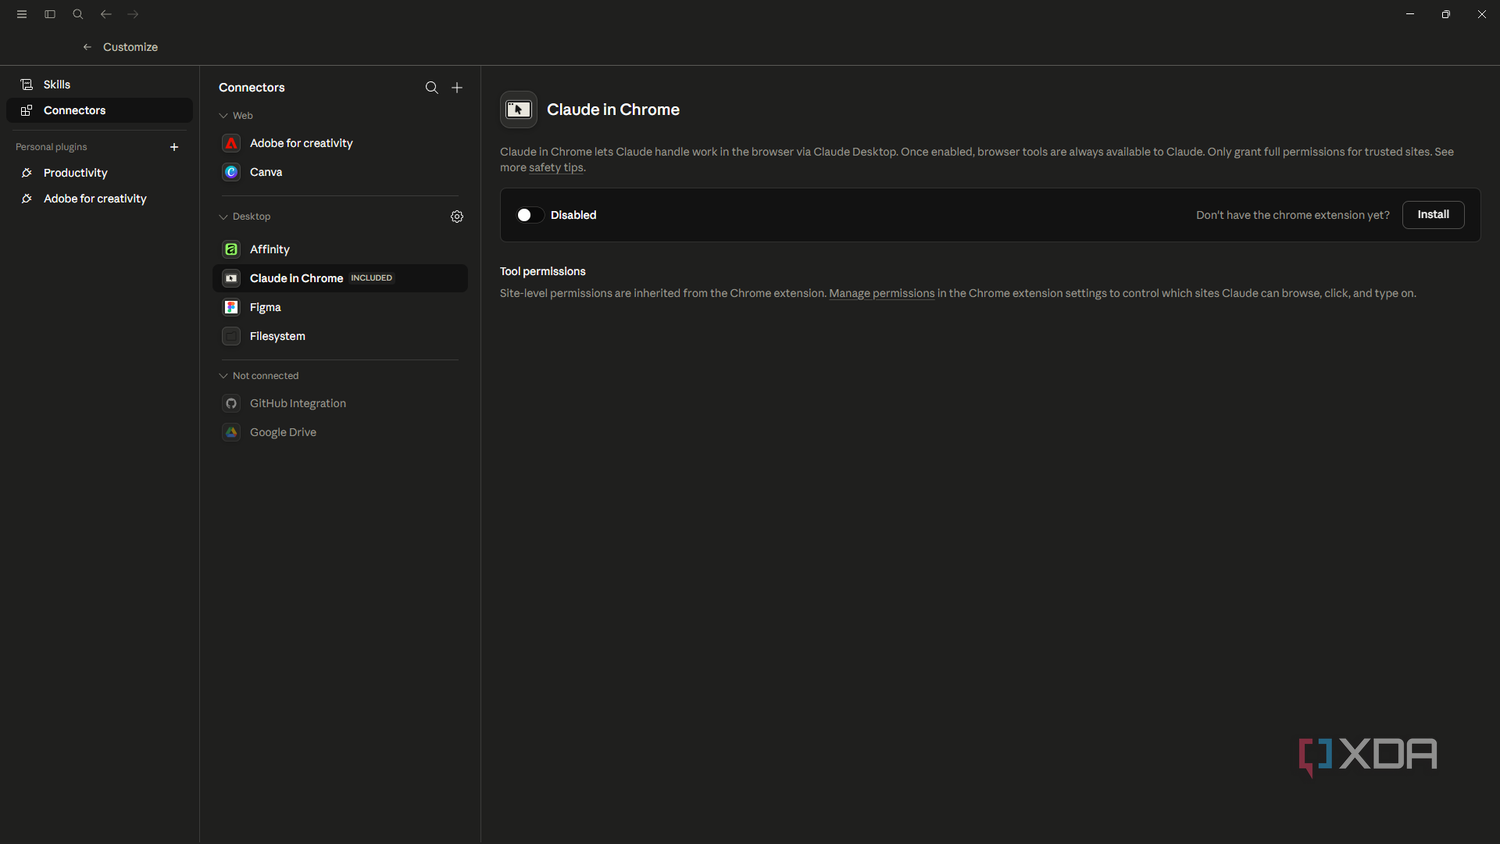The height and width of the screenshot is (844, 1500).
Task: Click the Personal plugins heading
Action: click(51, 147)
